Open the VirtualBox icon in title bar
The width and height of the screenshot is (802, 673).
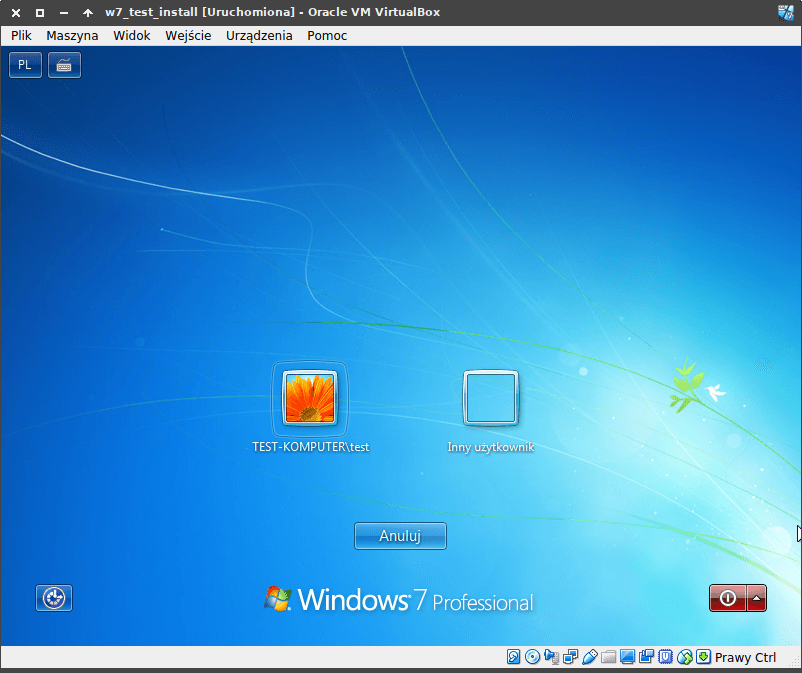pos(786,13)
